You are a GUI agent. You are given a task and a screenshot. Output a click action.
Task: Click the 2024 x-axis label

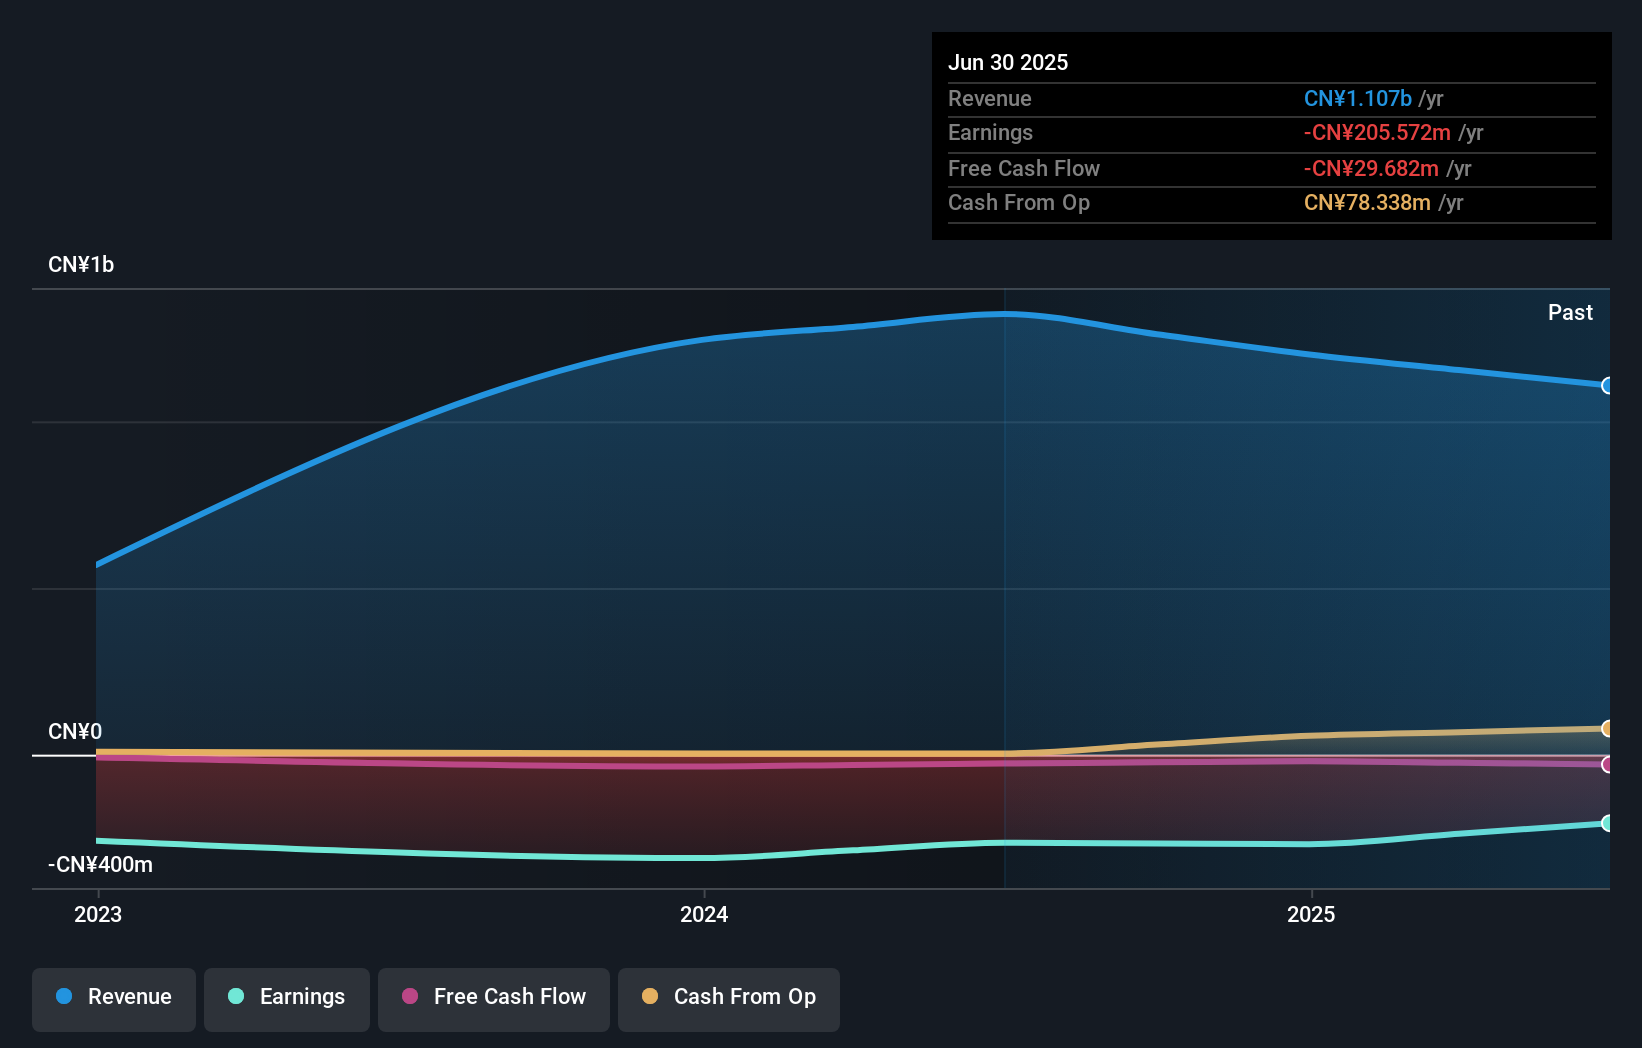704,914
